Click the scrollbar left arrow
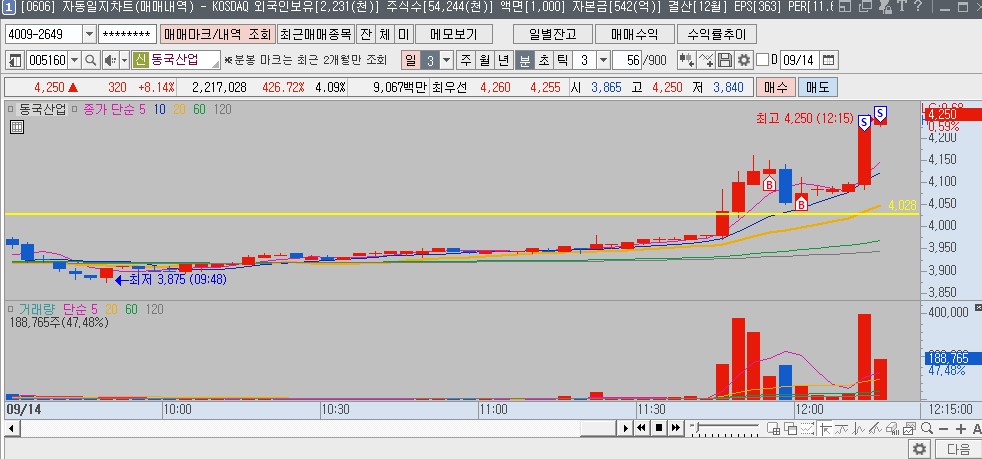982x459 pixels. [x=11, y=428]
